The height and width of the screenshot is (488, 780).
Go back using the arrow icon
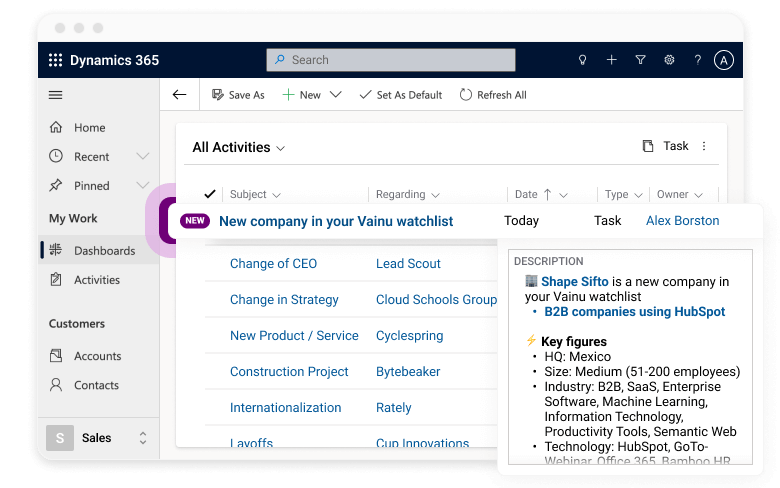(180, 95)
